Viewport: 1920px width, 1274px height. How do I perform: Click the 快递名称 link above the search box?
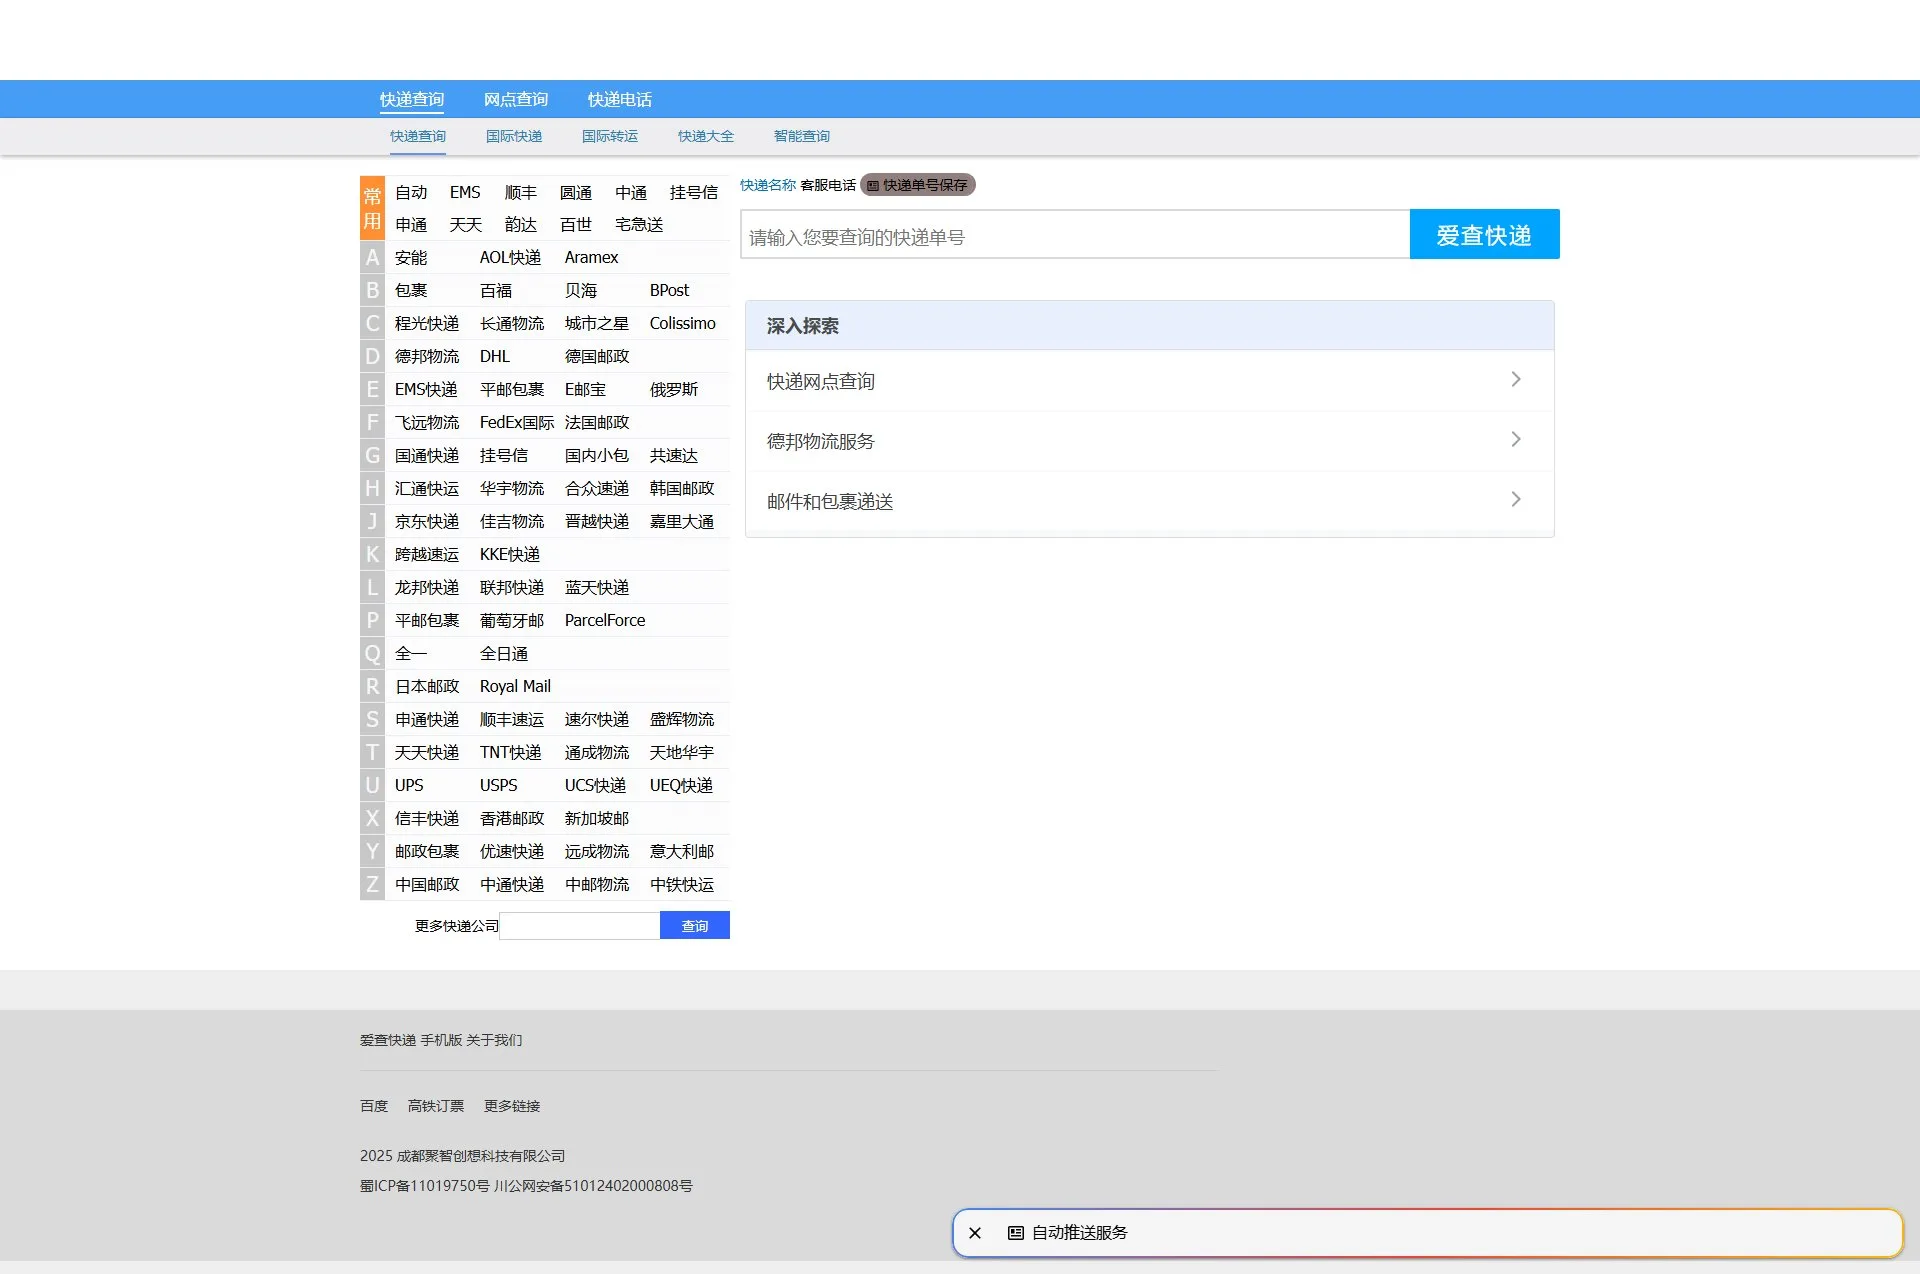768,185
